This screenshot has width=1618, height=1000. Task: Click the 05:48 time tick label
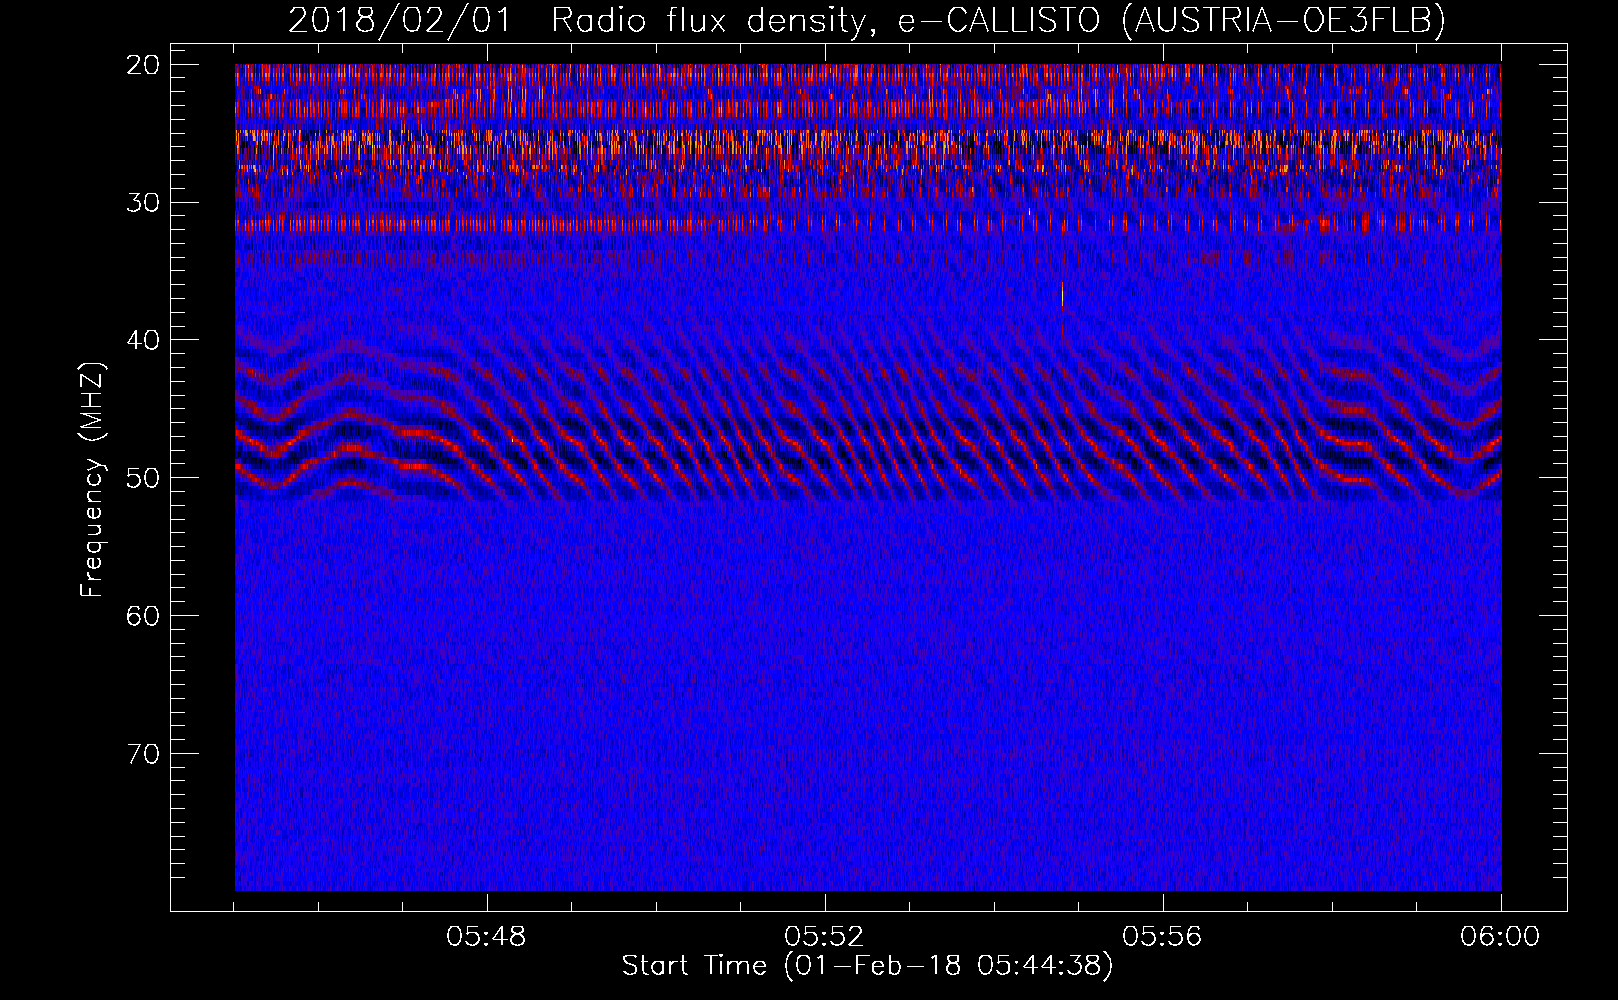click(x=487, y=937)
